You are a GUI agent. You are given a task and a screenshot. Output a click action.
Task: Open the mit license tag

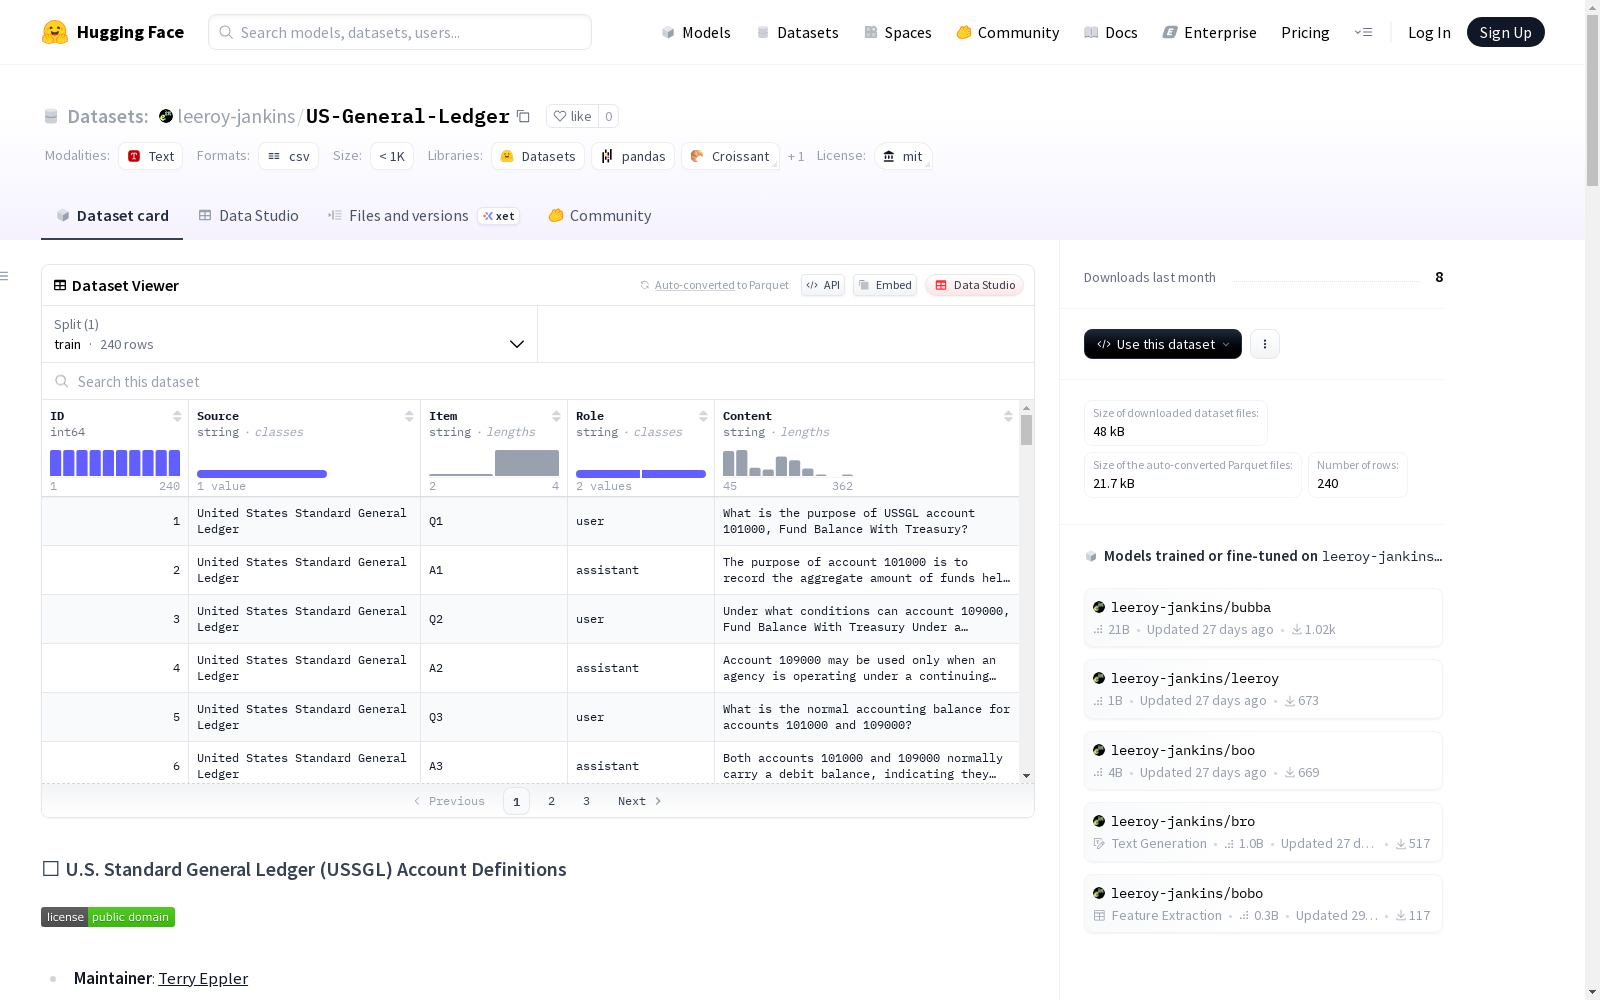(x=903, y=156)
